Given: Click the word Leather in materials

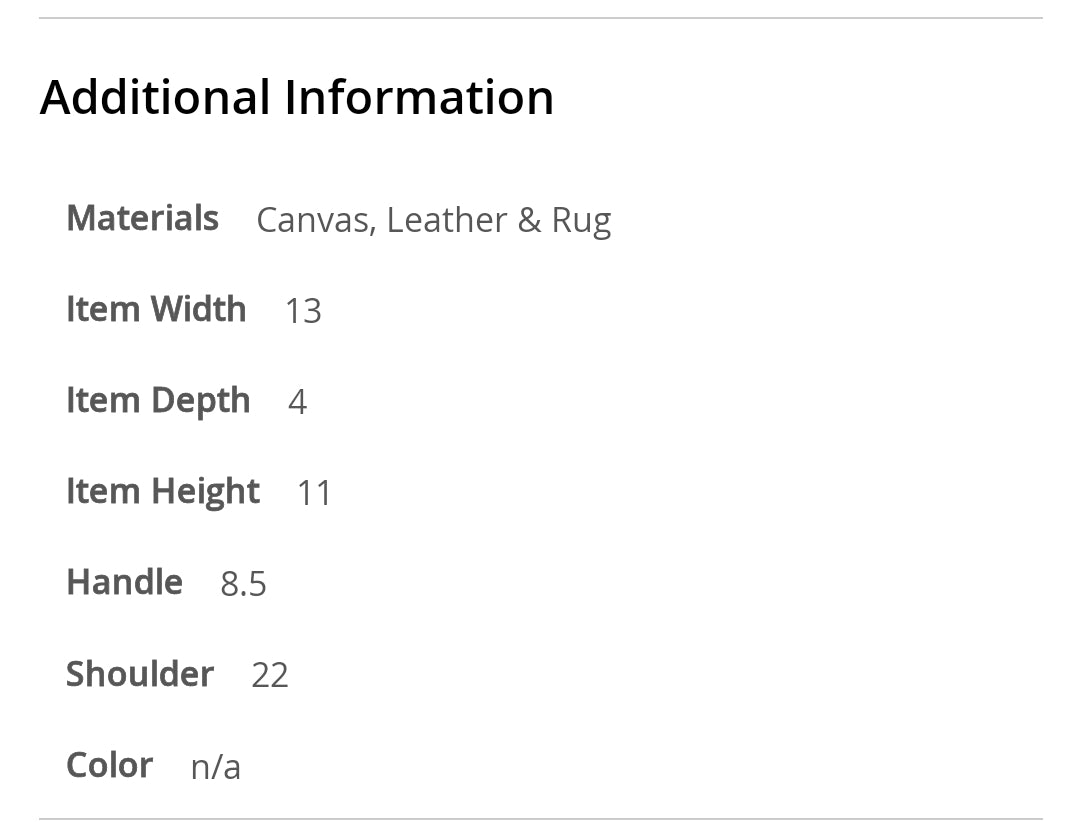Looking at the screenshot, I should 446,220.
